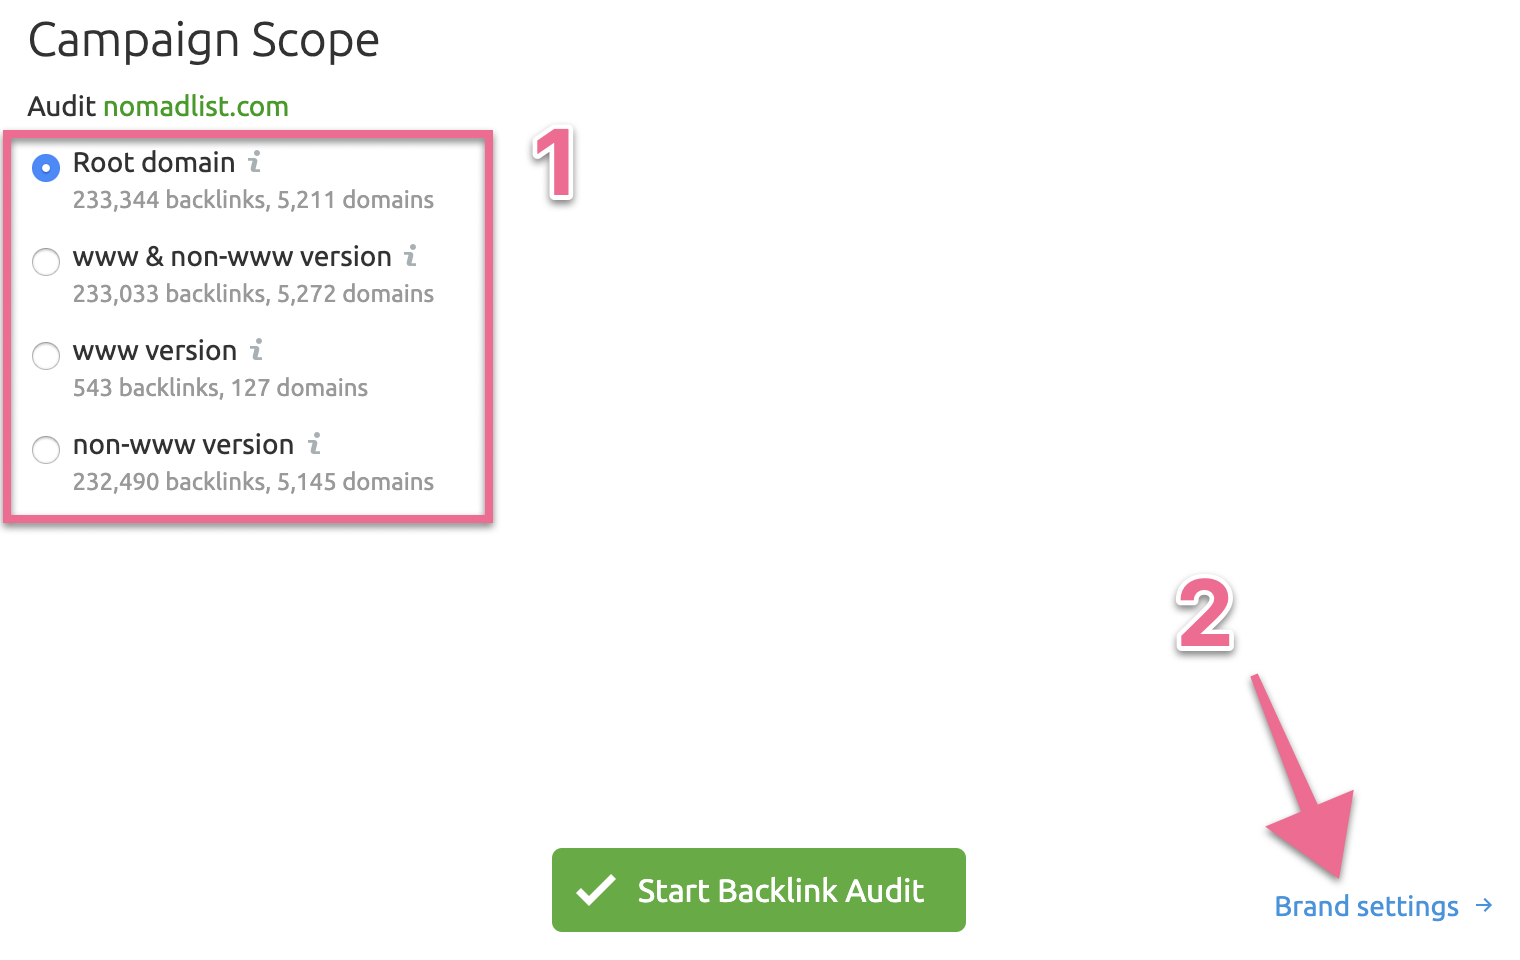The width and height of the screenshot is (1520, 960).
Task: Open the Brand settings link
Action: [1366, 906]
